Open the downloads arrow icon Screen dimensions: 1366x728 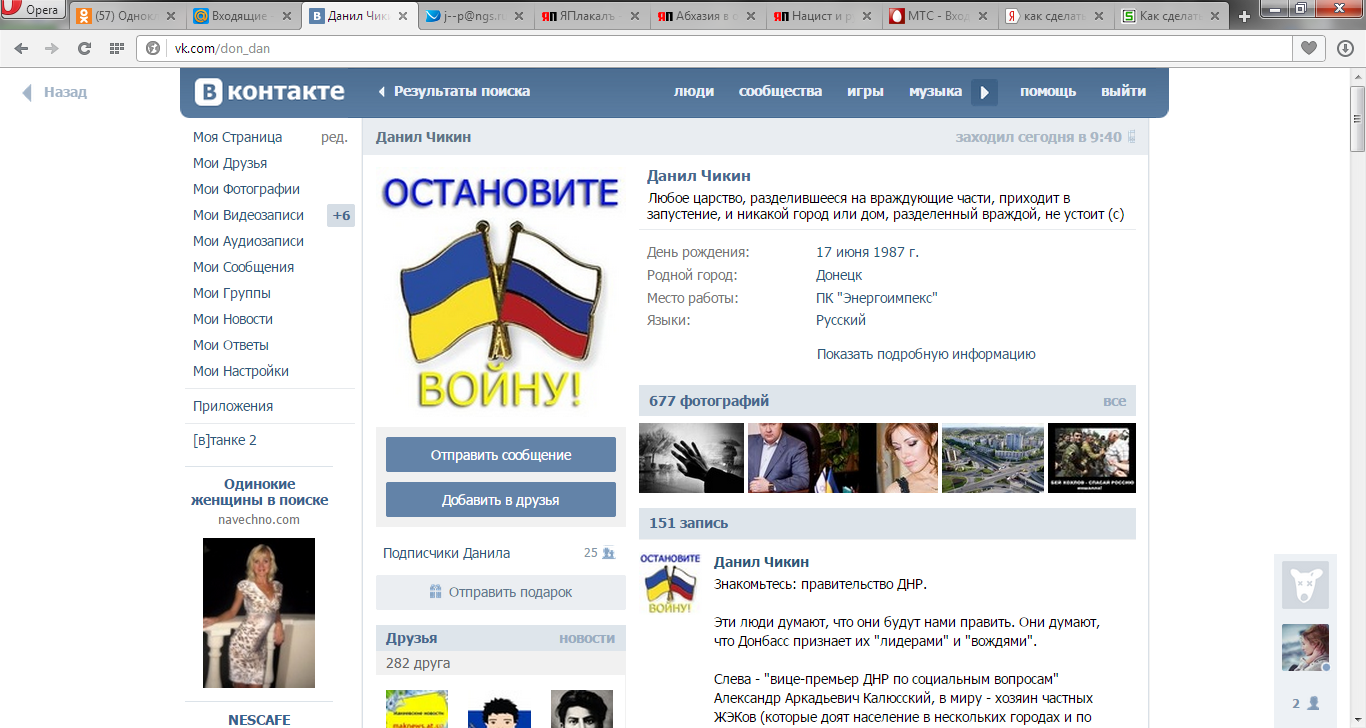[1345, 48]
